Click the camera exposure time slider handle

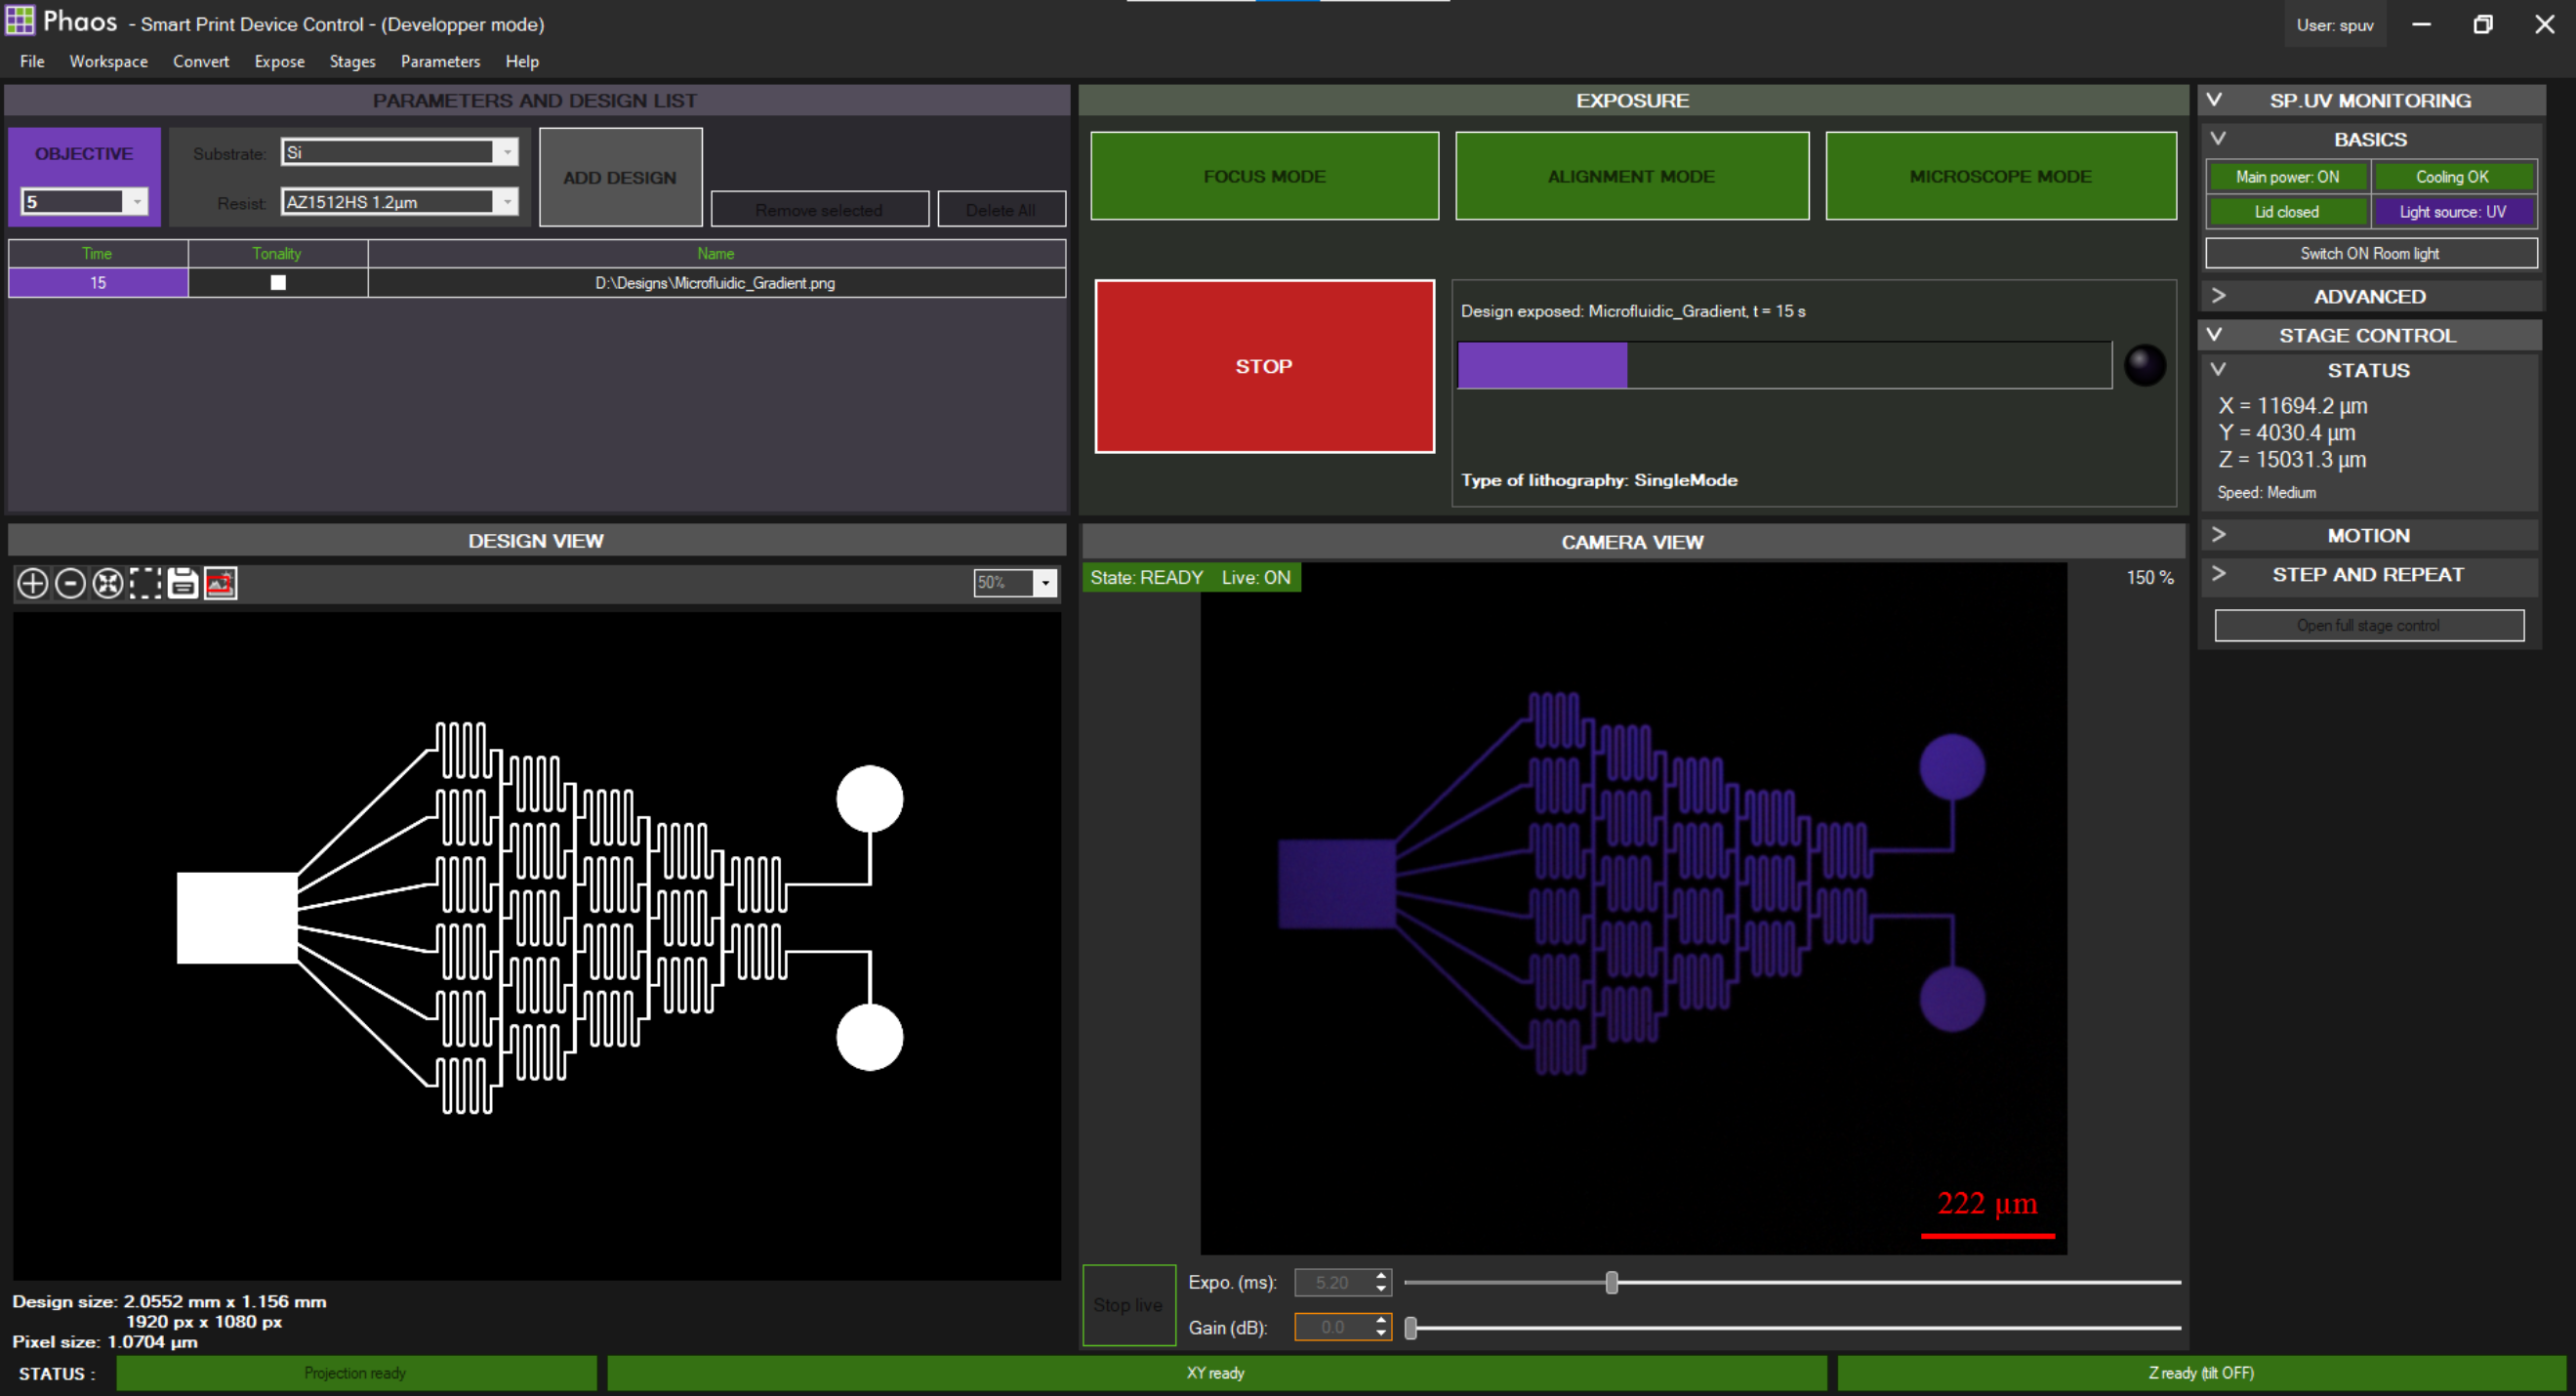(x=1611, y=1283)
